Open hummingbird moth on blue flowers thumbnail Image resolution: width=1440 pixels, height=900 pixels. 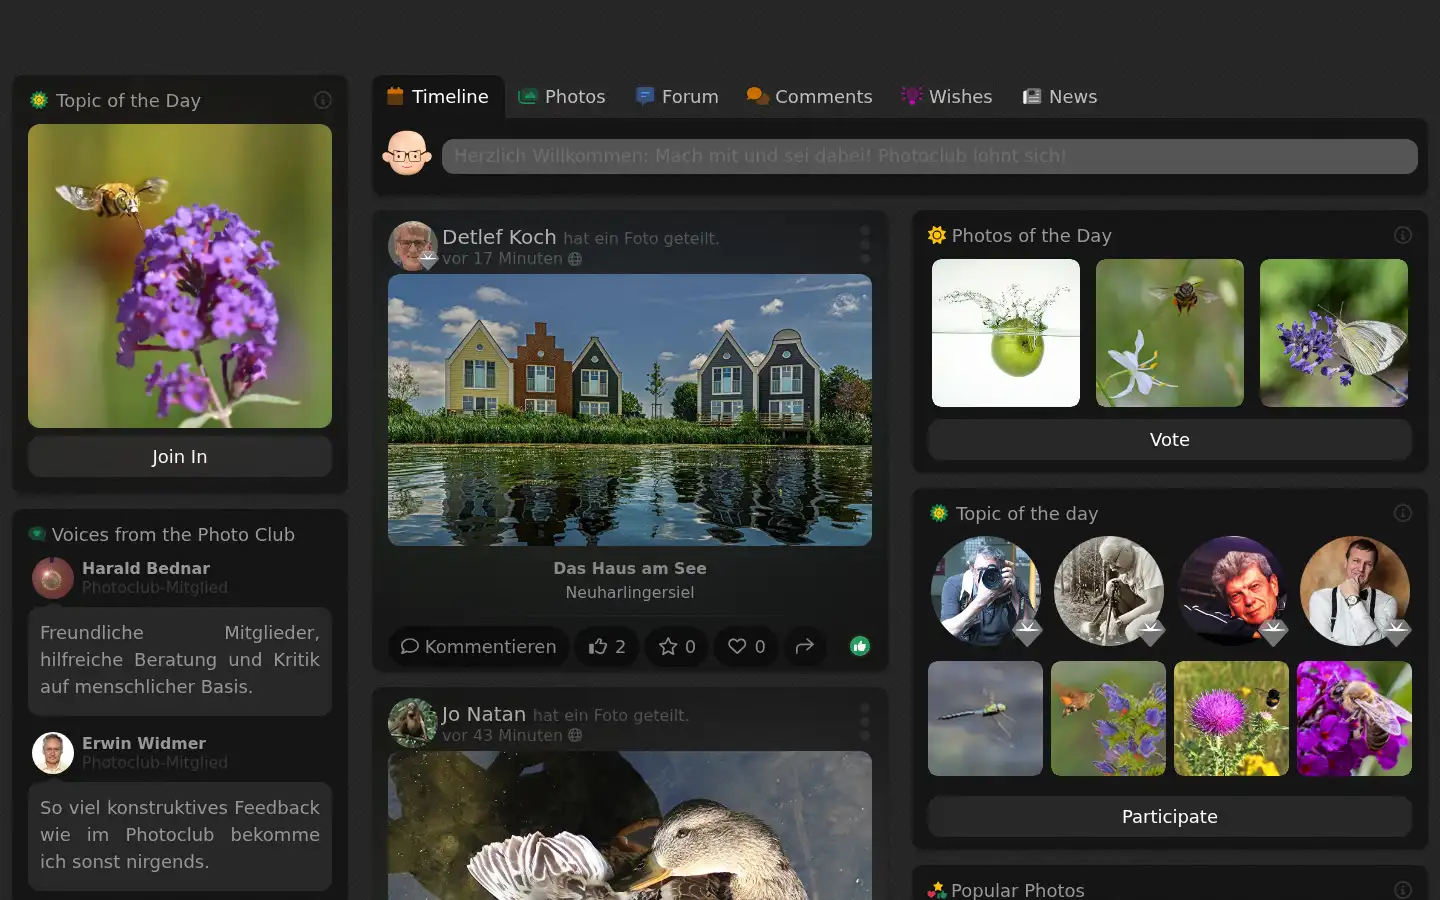1108,718
